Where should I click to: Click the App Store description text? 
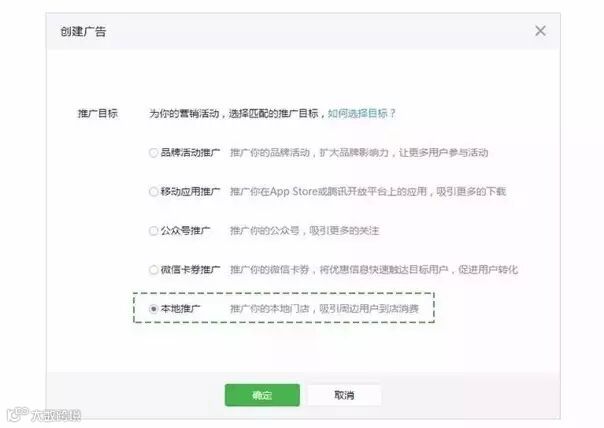click(x=368, y=191)
